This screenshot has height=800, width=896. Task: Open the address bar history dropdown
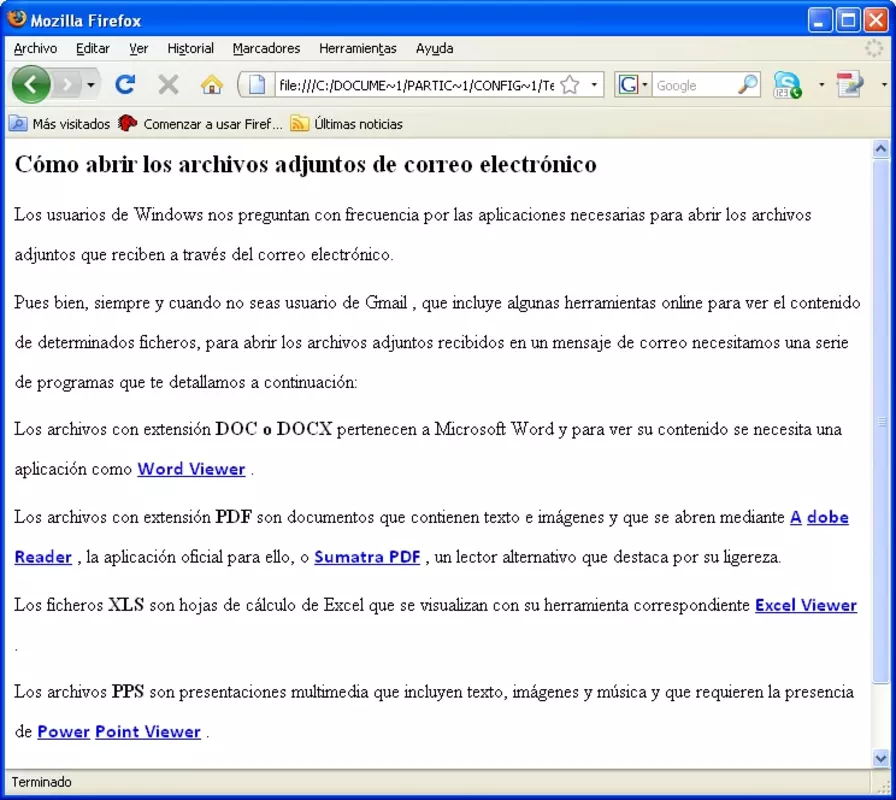coord(594,85)
